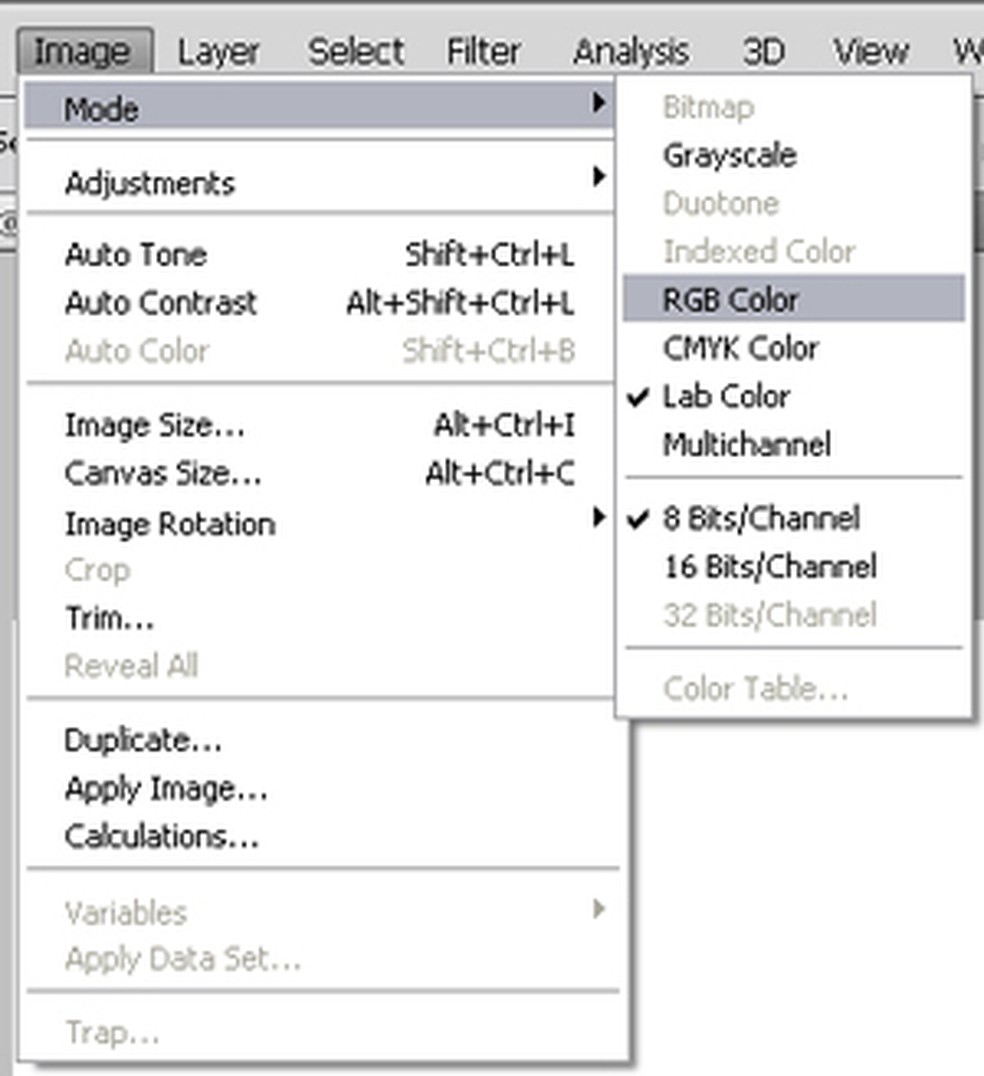The image size is (984, 1076).
Task: Select CMYK Color mode
Action: (741, 348)
